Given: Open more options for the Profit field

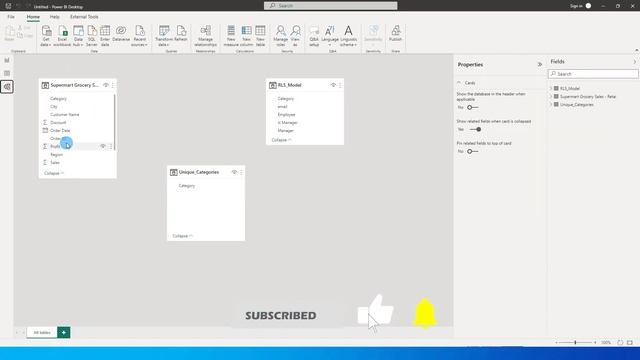Looking at the screenshot, I should tap(111, 146).
